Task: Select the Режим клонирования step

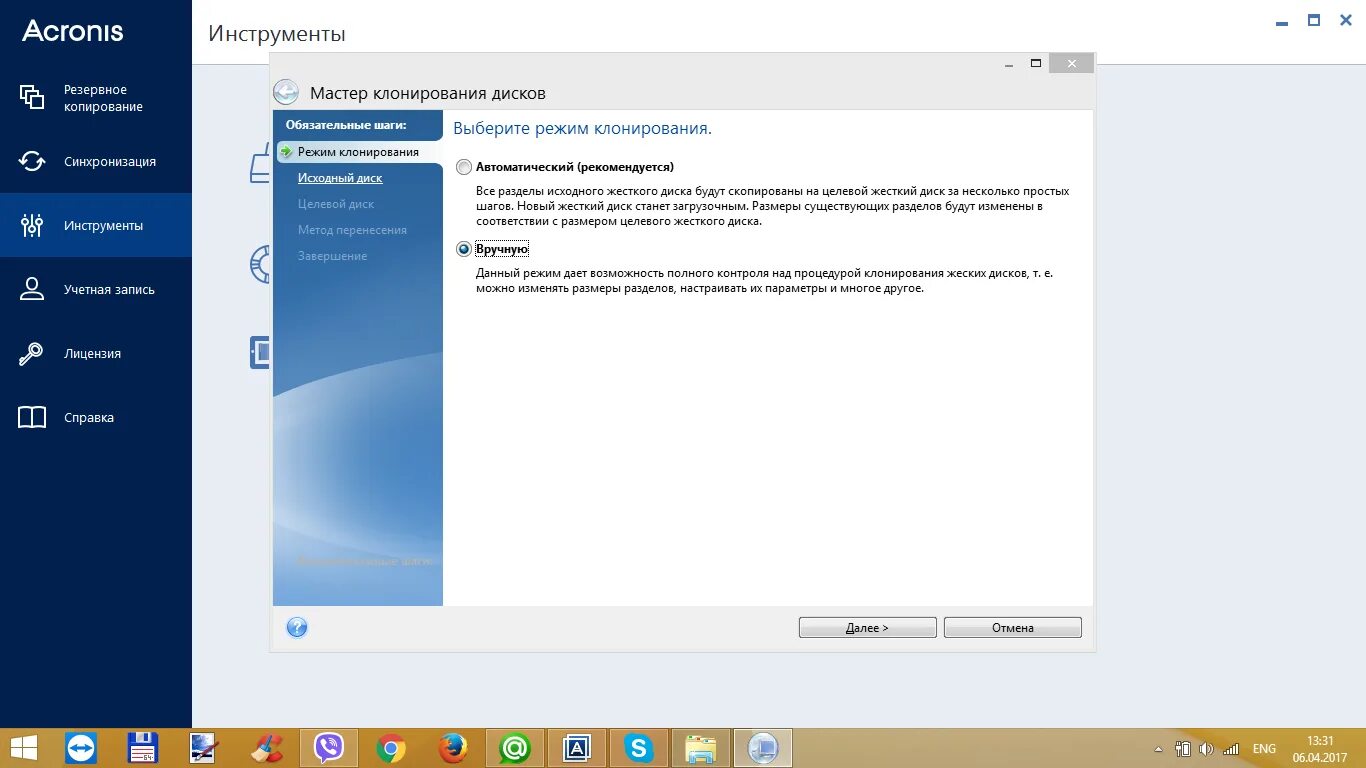Action: [x=358, y=152]
